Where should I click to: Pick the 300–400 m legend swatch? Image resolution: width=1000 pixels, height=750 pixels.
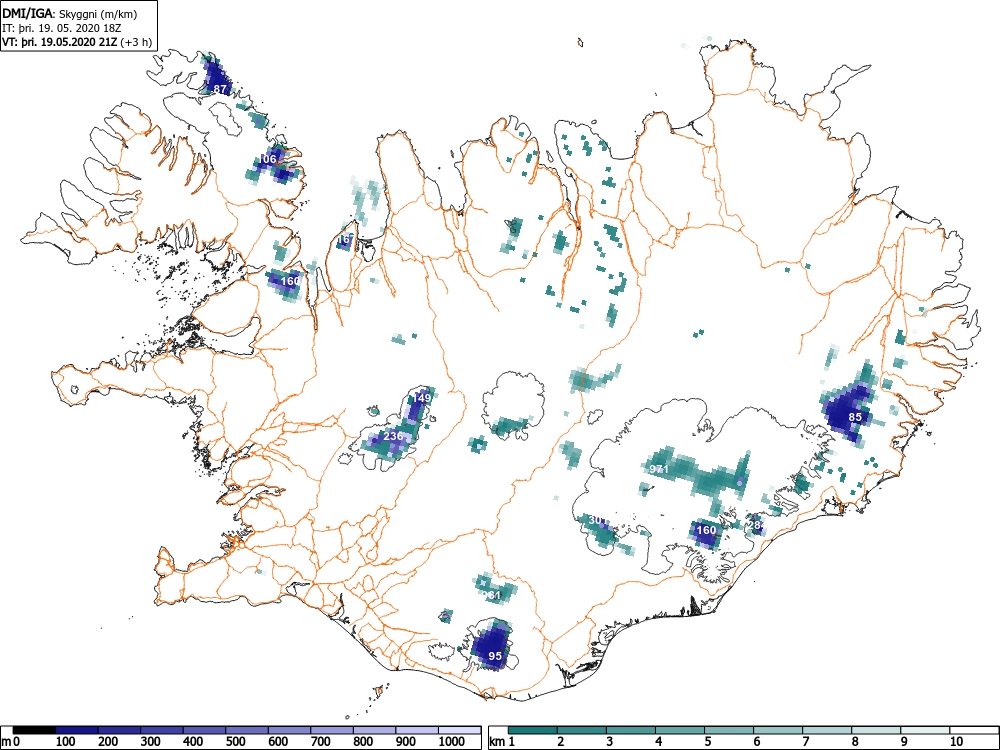click(x=162, y=730)
